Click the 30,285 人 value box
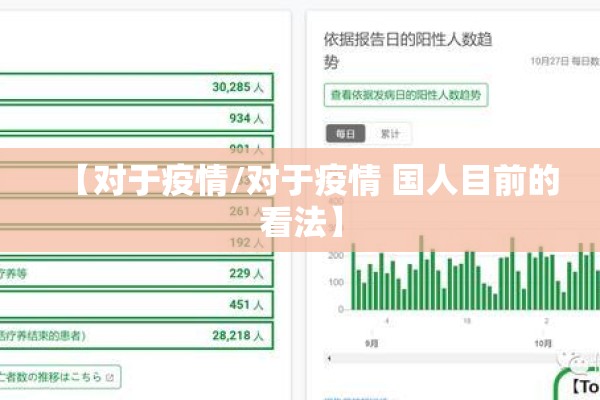600x400 pixels. [136, 87]
